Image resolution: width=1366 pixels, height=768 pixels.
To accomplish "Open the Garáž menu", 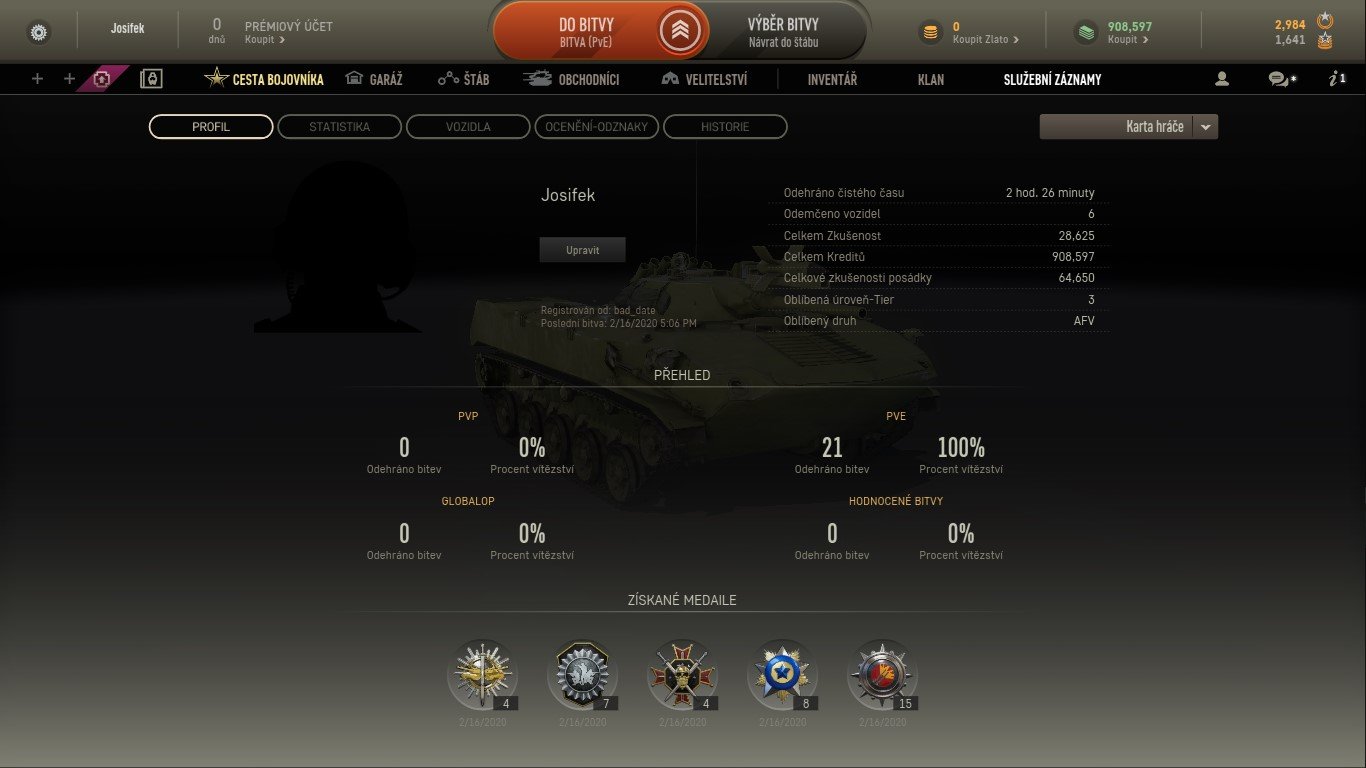I will (373, 79).
